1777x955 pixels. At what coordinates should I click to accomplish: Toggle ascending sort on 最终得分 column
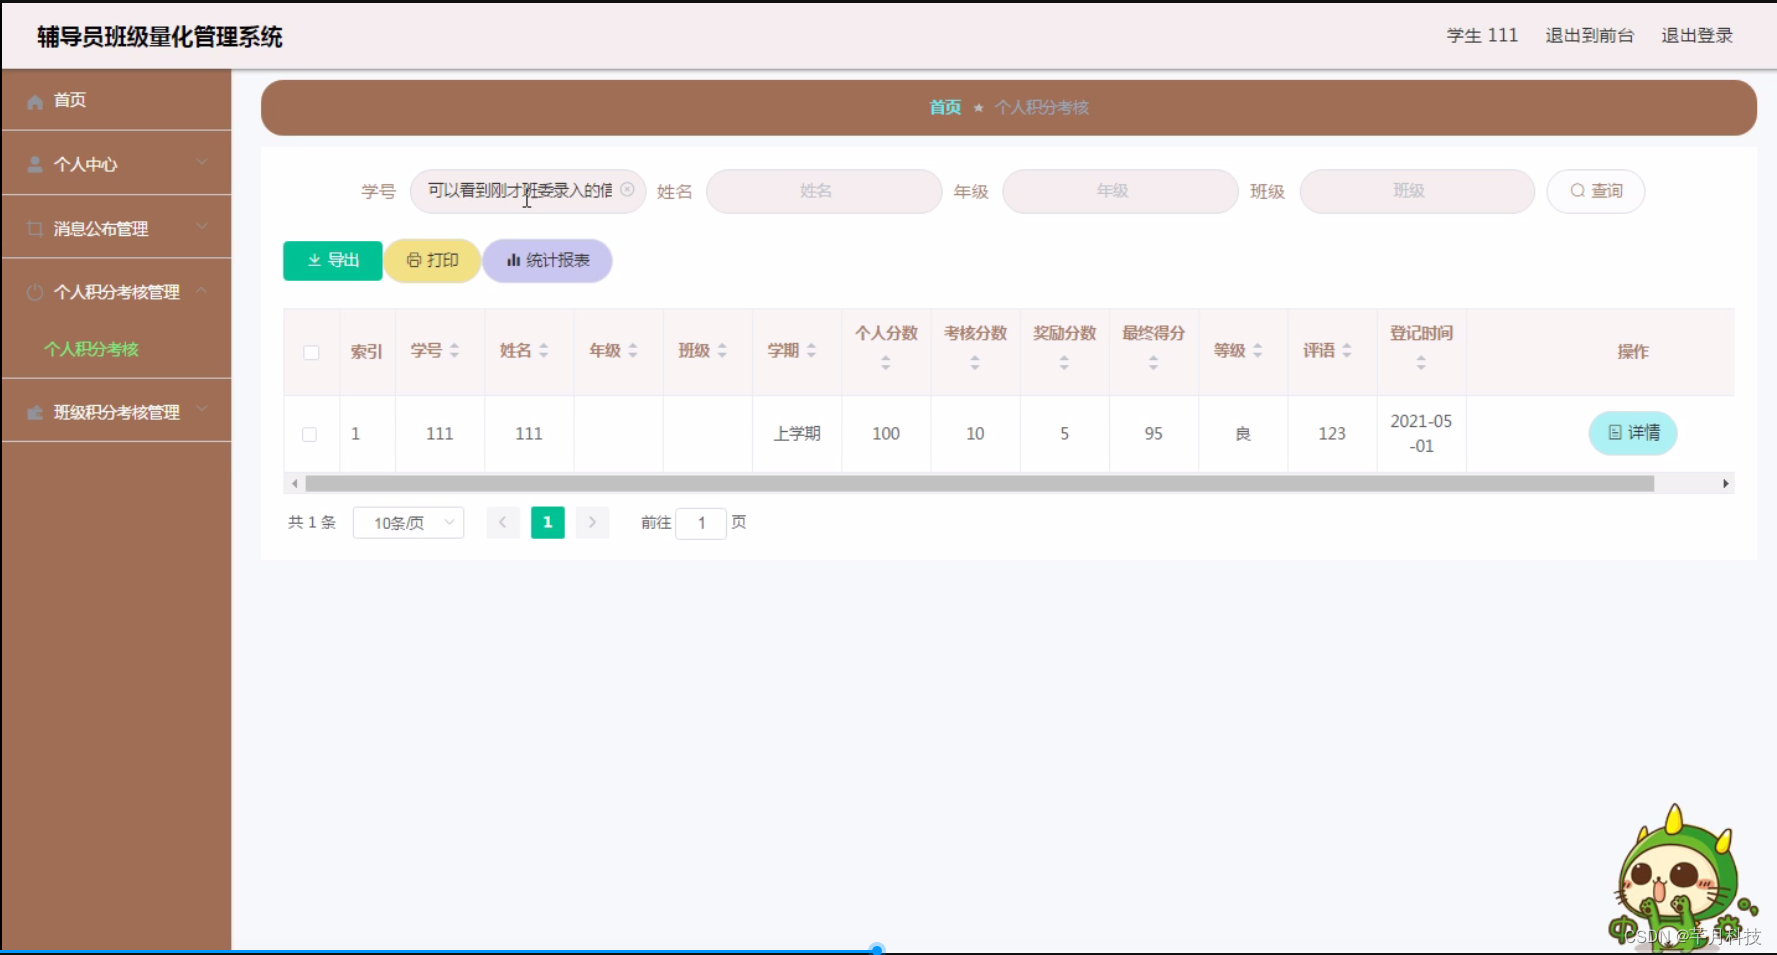pyautogui.click(x=1153, y=360)
